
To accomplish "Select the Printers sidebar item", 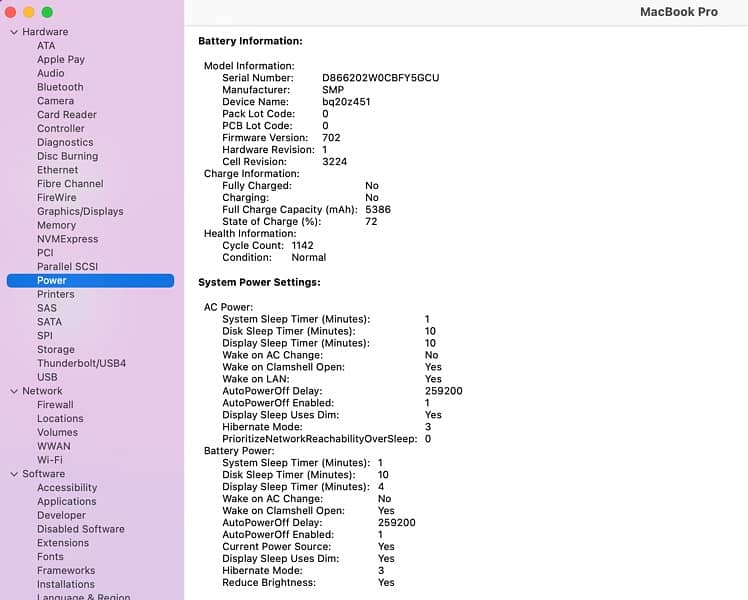I will [55, 294].
